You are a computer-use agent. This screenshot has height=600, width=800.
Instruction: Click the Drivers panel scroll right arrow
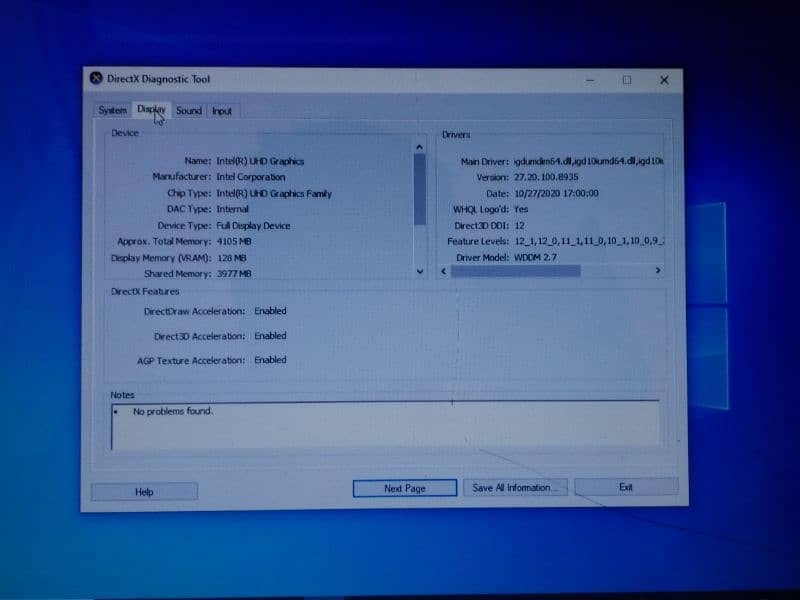pyautogui.click(x=657, y=270)
